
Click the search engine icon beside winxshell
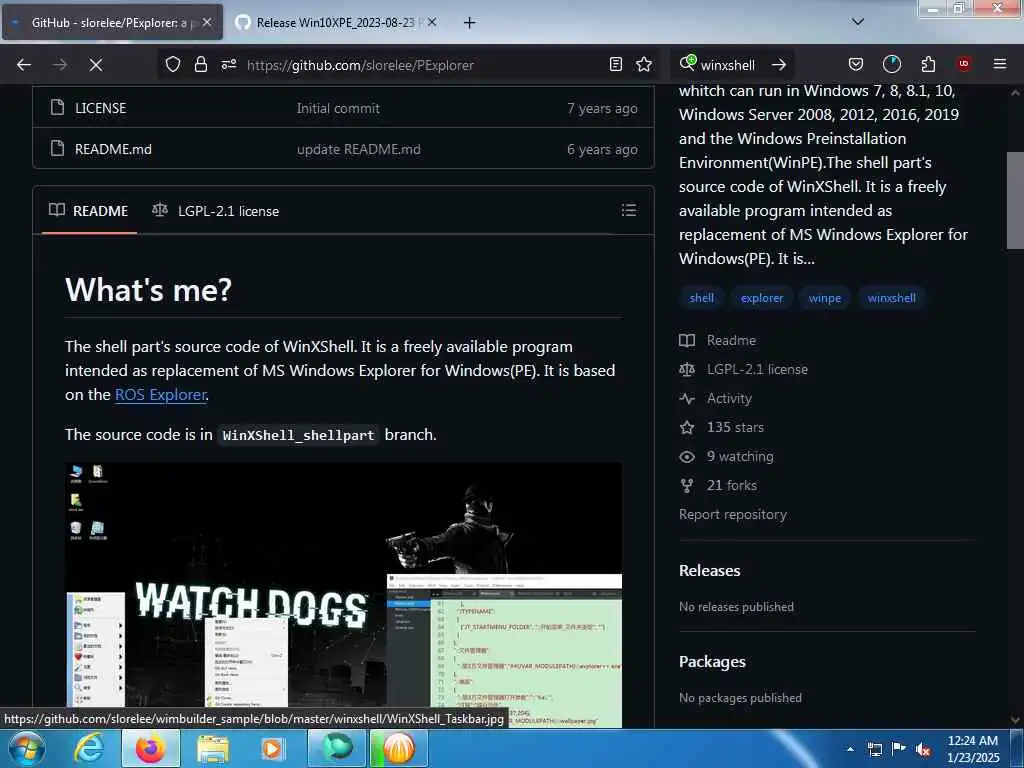tap(688, 63)
